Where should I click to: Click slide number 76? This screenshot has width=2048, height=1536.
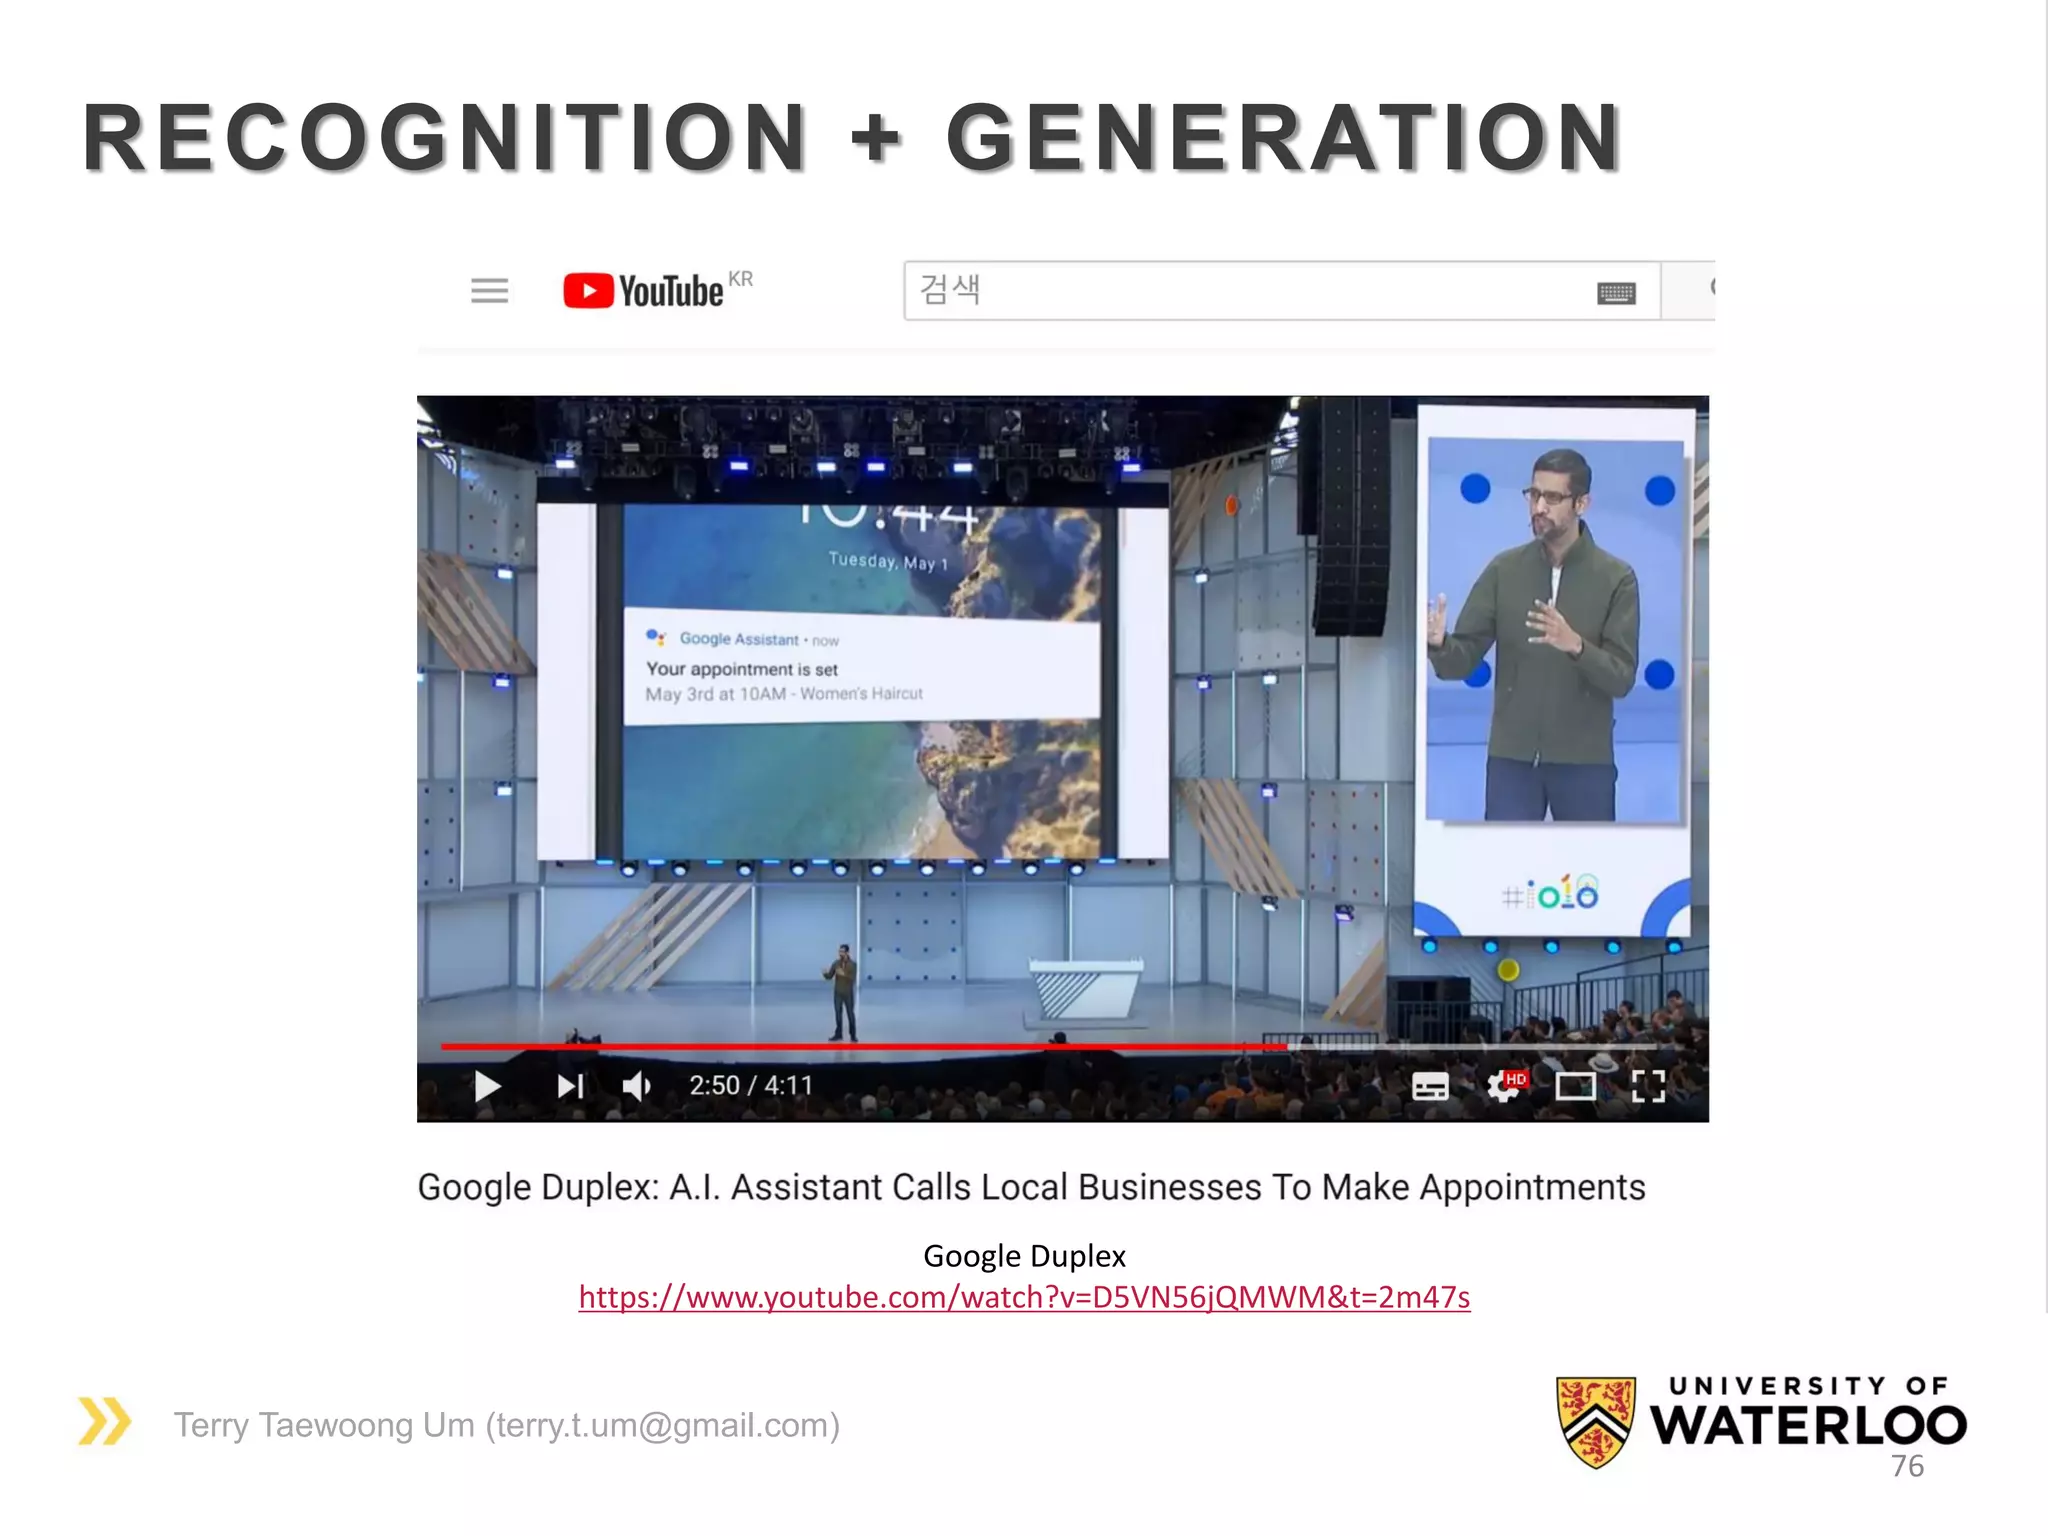(1907, 1467)
